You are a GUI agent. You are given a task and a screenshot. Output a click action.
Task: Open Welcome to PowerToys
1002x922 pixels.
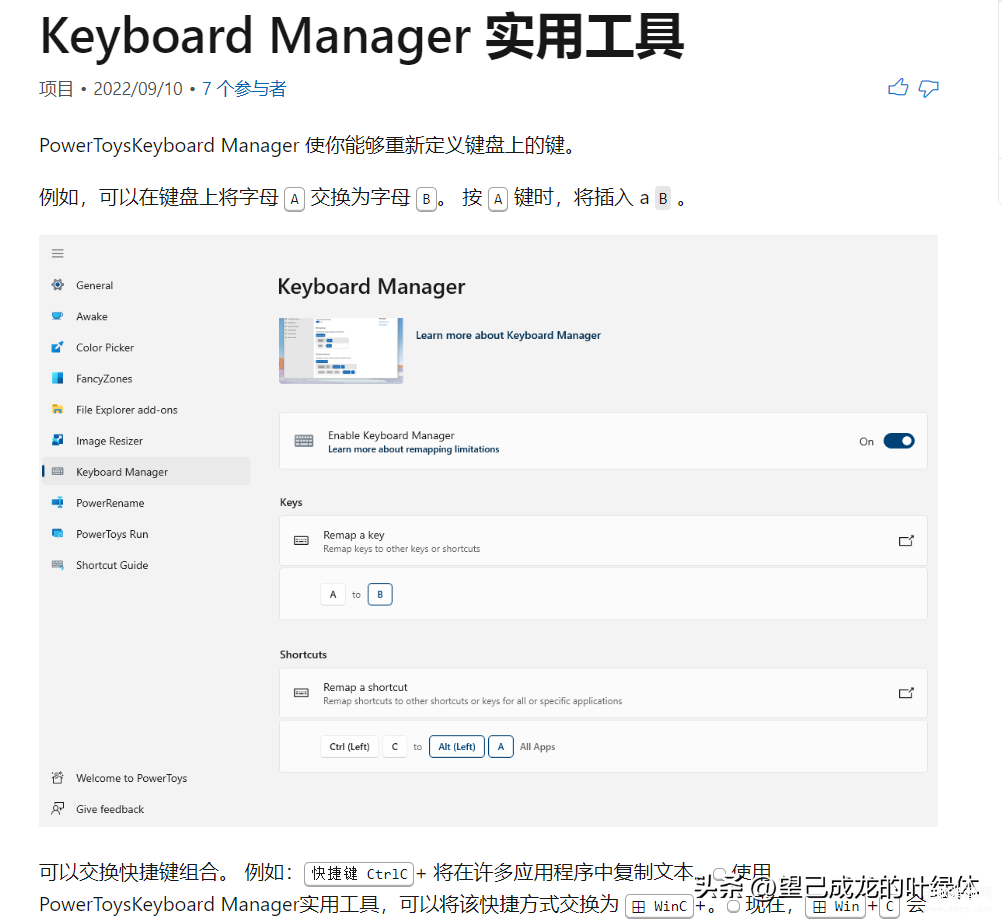coord(132,778)
